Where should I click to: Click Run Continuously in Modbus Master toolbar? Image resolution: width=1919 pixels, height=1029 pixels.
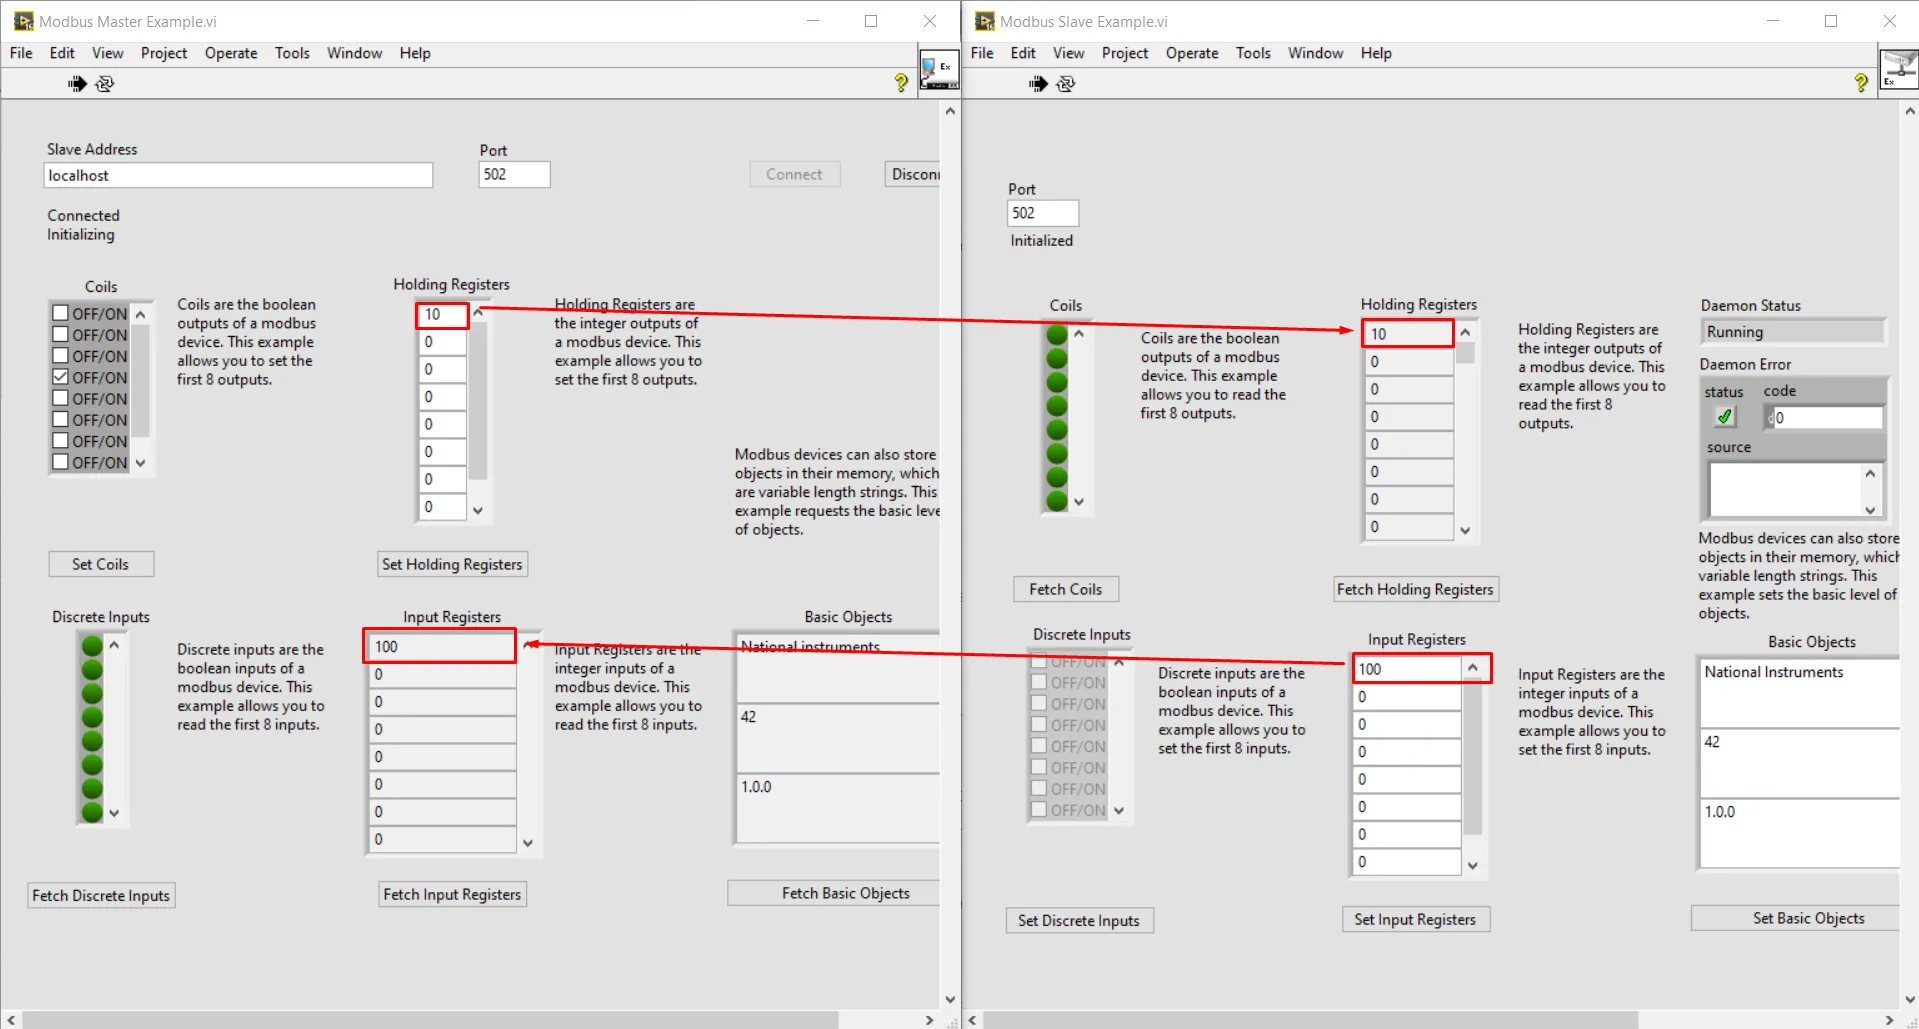click(x=104, y=84)
